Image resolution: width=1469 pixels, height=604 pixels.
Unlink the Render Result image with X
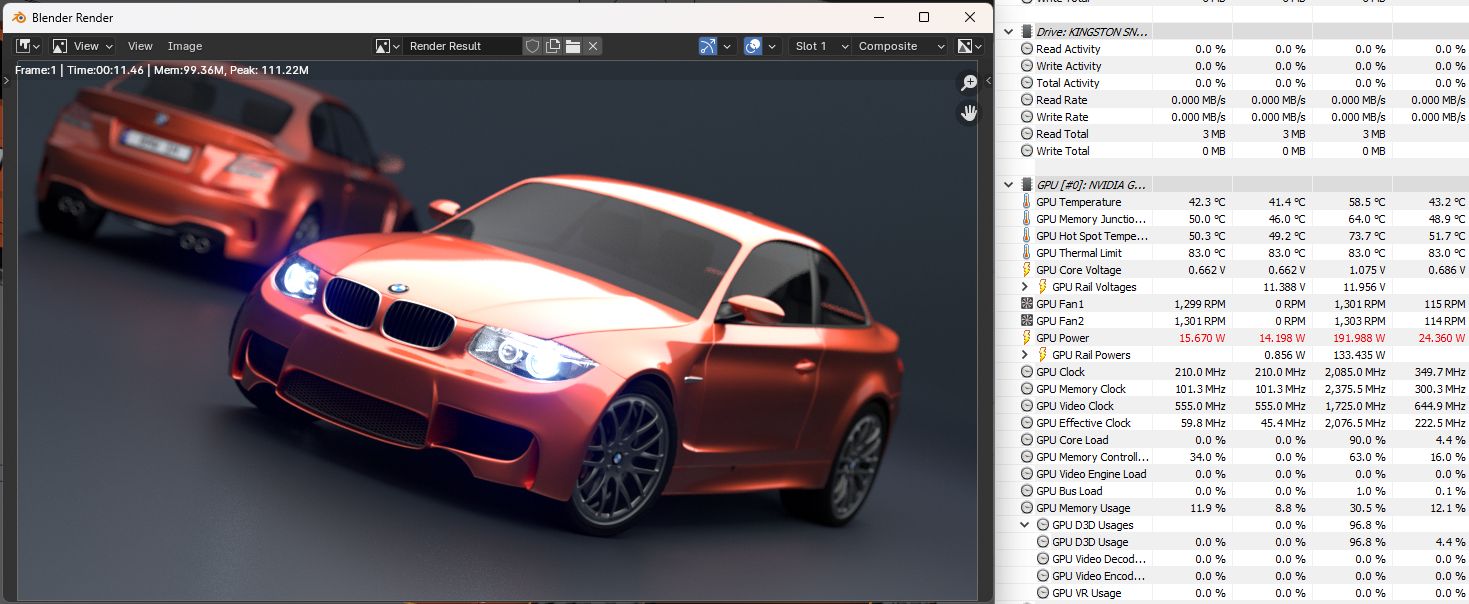tap(593, 46)
